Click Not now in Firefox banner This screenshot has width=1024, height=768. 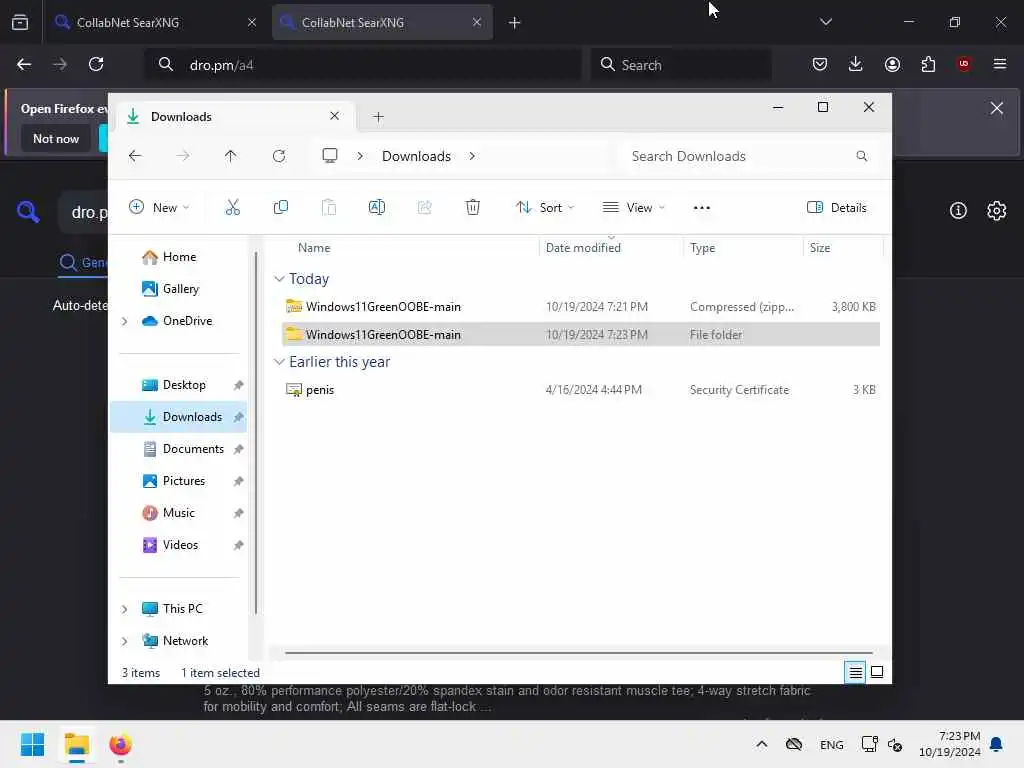(x=56, y=138)
